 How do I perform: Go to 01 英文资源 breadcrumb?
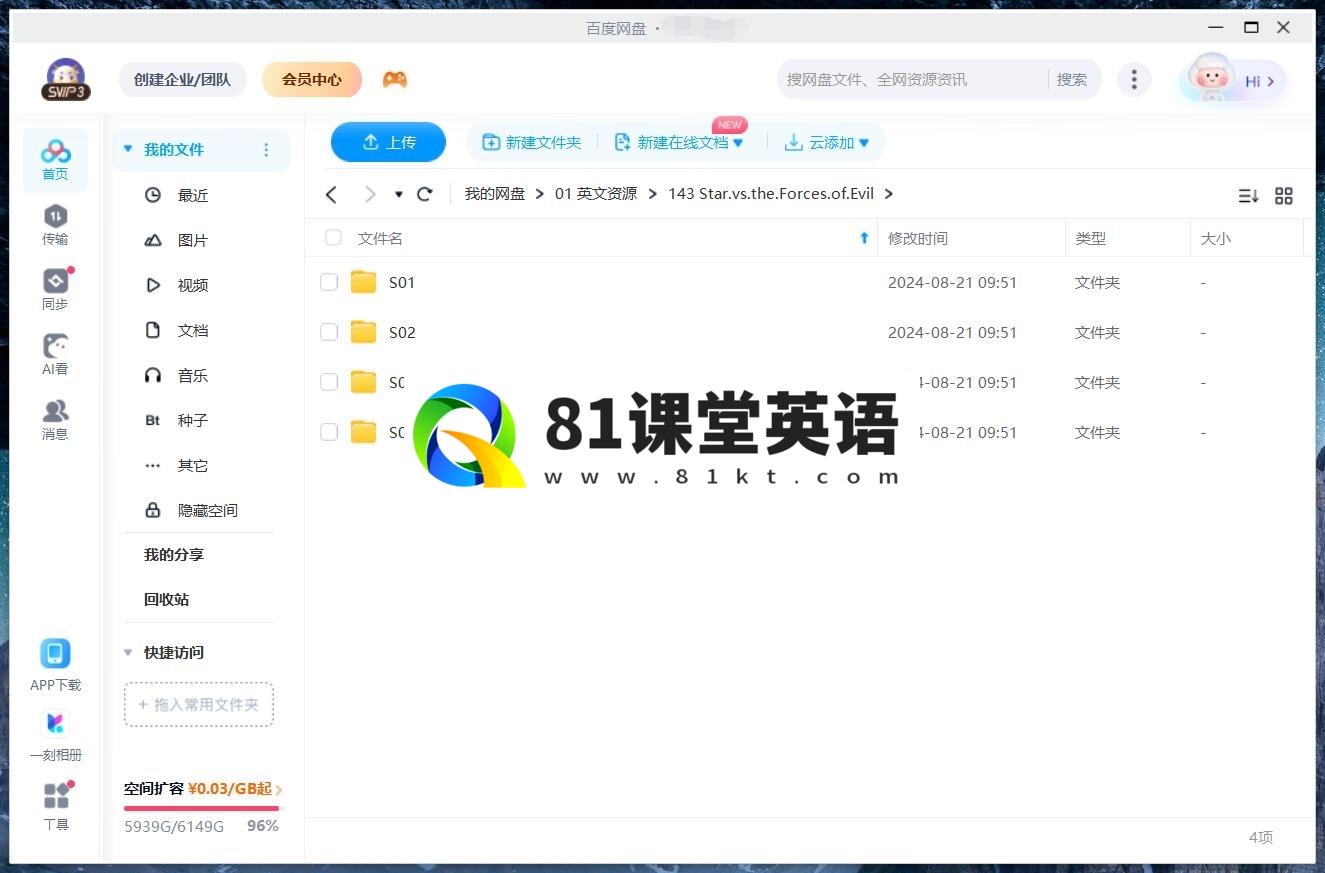click(x=596, y=194)
